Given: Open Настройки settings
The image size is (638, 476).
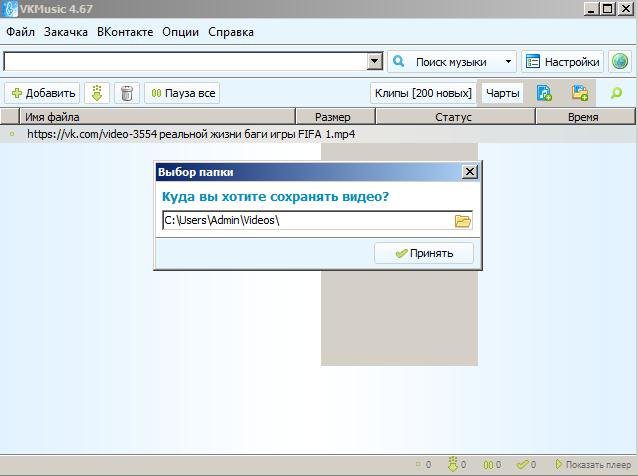Looking at the screenshot, I should [x=562, y=62].
